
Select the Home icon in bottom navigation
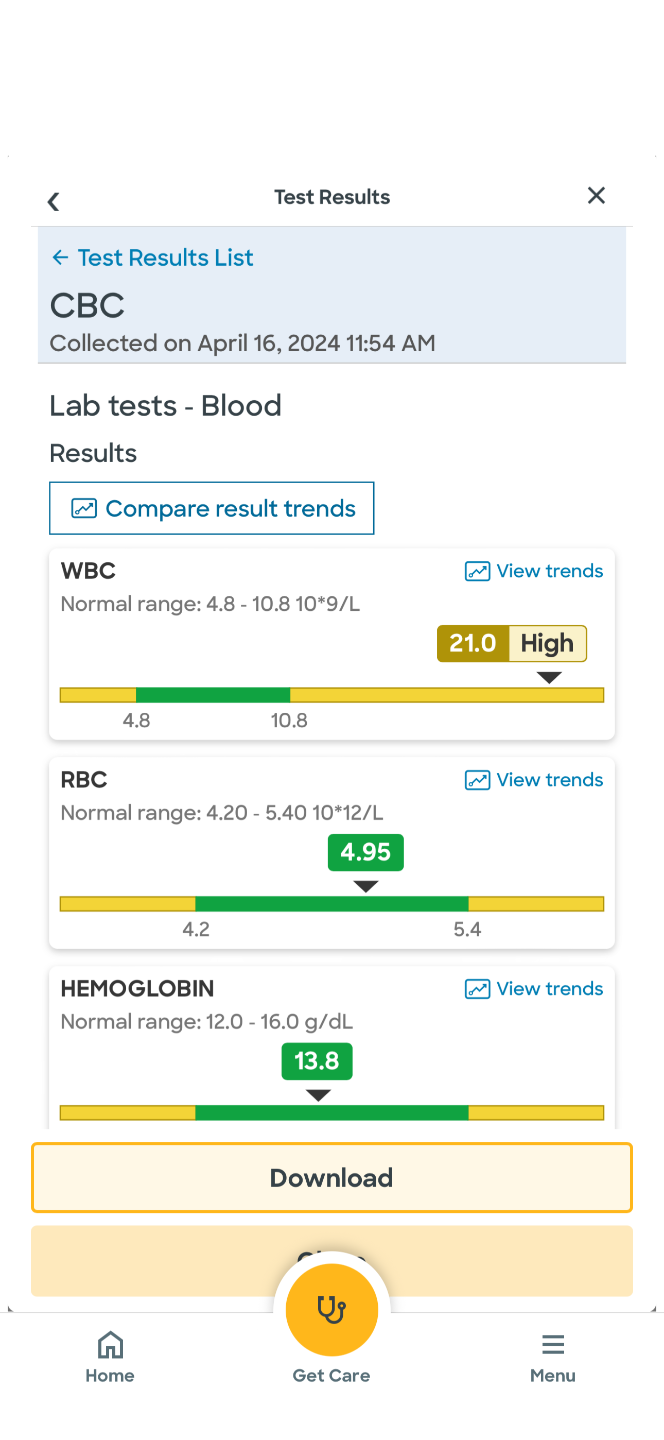point(110,1344)
